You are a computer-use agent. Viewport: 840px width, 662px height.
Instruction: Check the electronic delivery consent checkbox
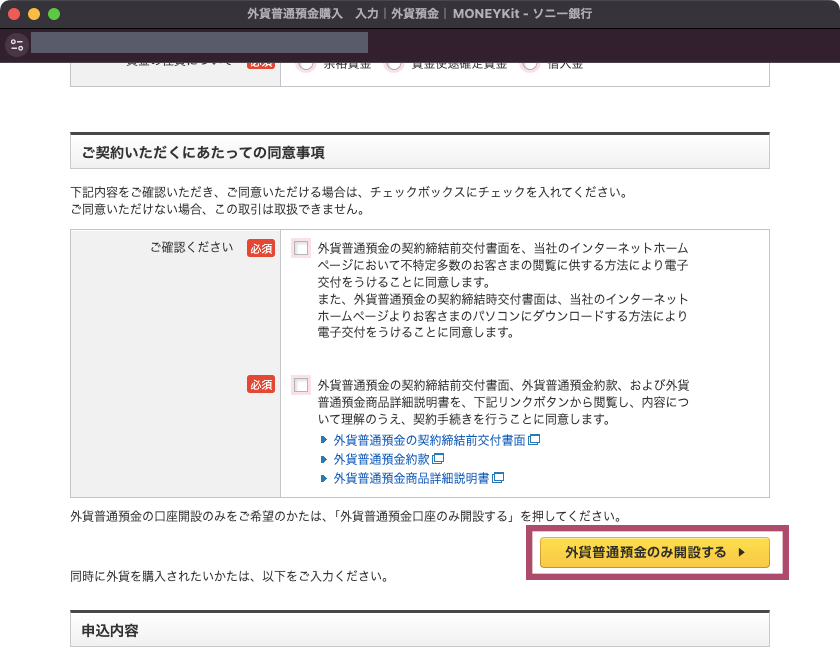pyautogui.click(x=301, y=248)
